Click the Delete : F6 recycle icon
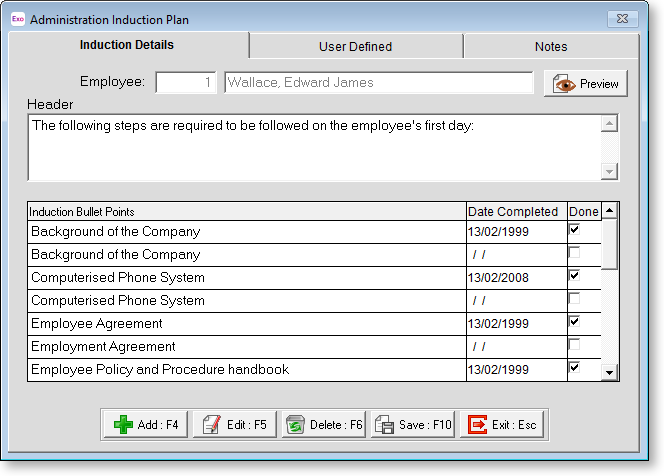This screenshot has height=476, width=664. 294,425
